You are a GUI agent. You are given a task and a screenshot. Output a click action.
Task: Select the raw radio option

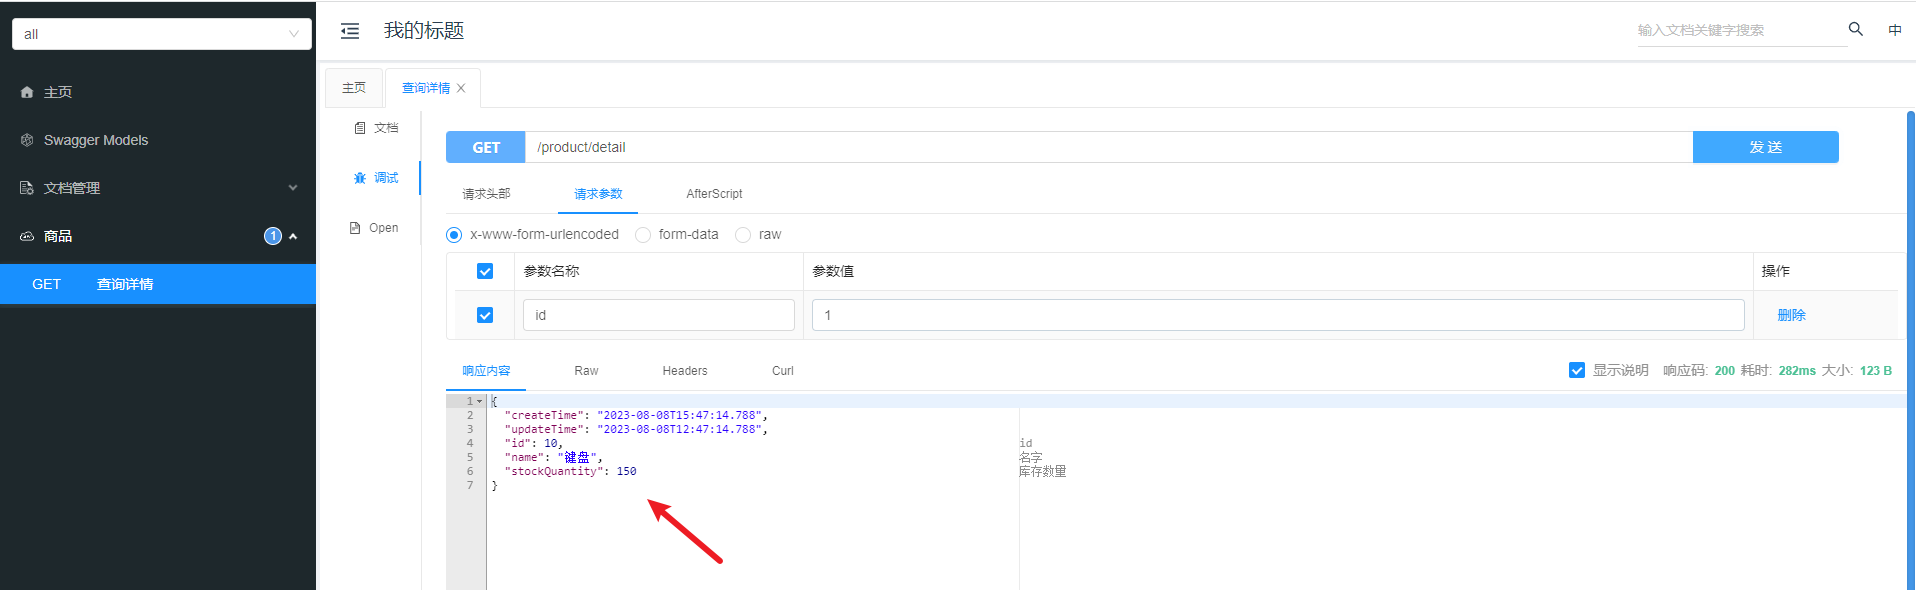pyautogui.click(x=743, y=235)
